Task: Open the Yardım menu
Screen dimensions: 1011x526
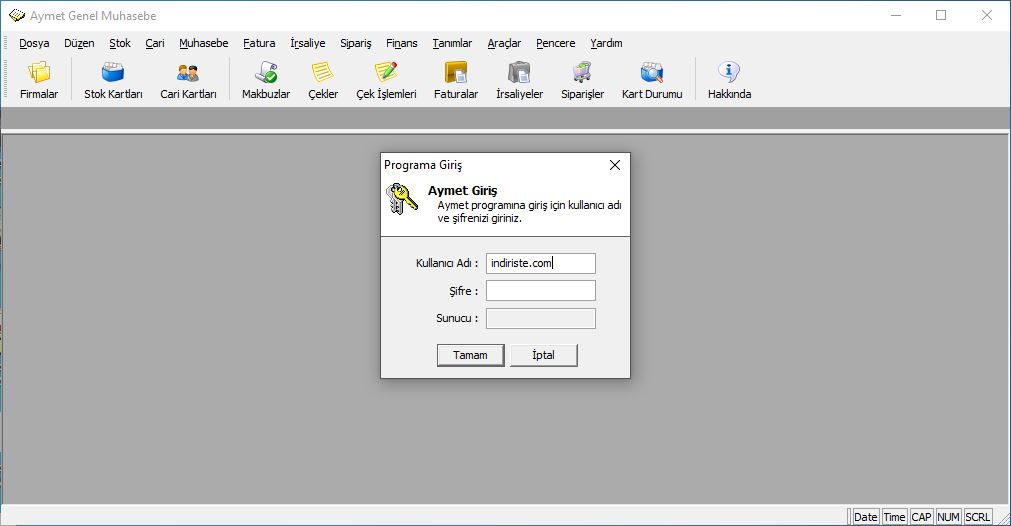Action: click(606, 43)
